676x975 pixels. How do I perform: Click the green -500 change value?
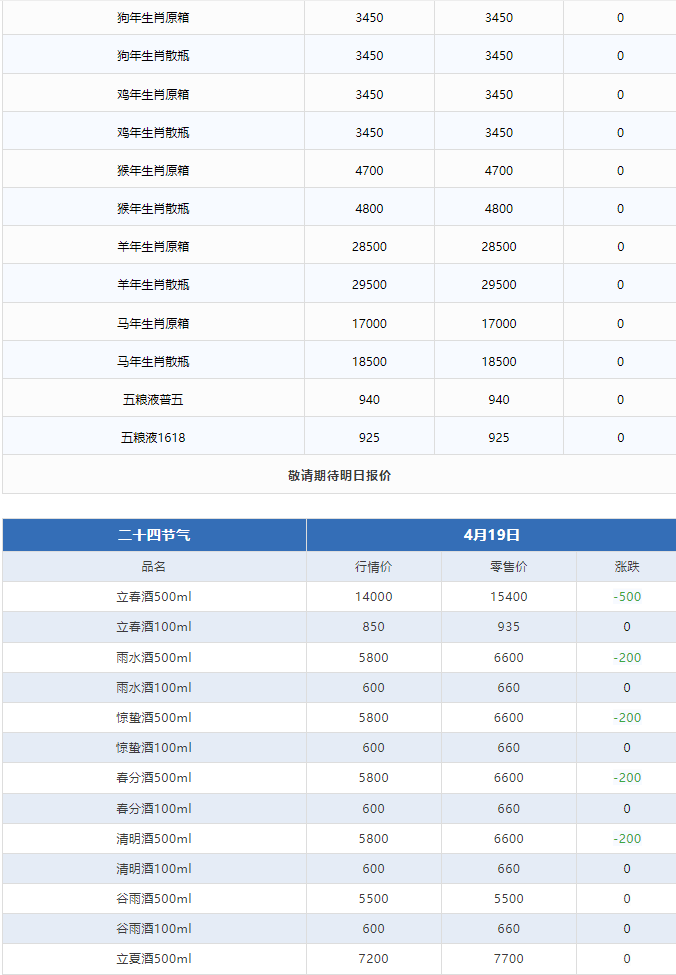627,596
